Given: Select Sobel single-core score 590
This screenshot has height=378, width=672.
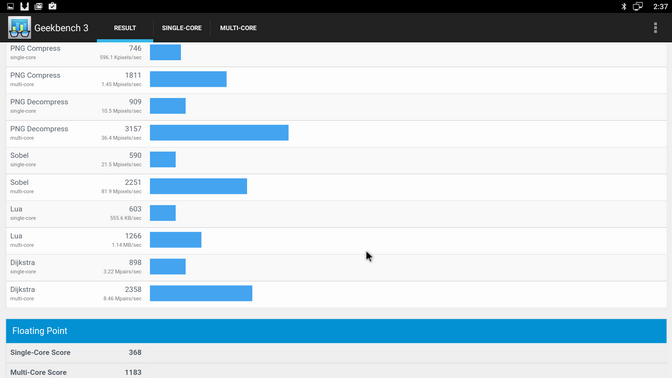Looking at the screenshot, I should coord(135,156).
